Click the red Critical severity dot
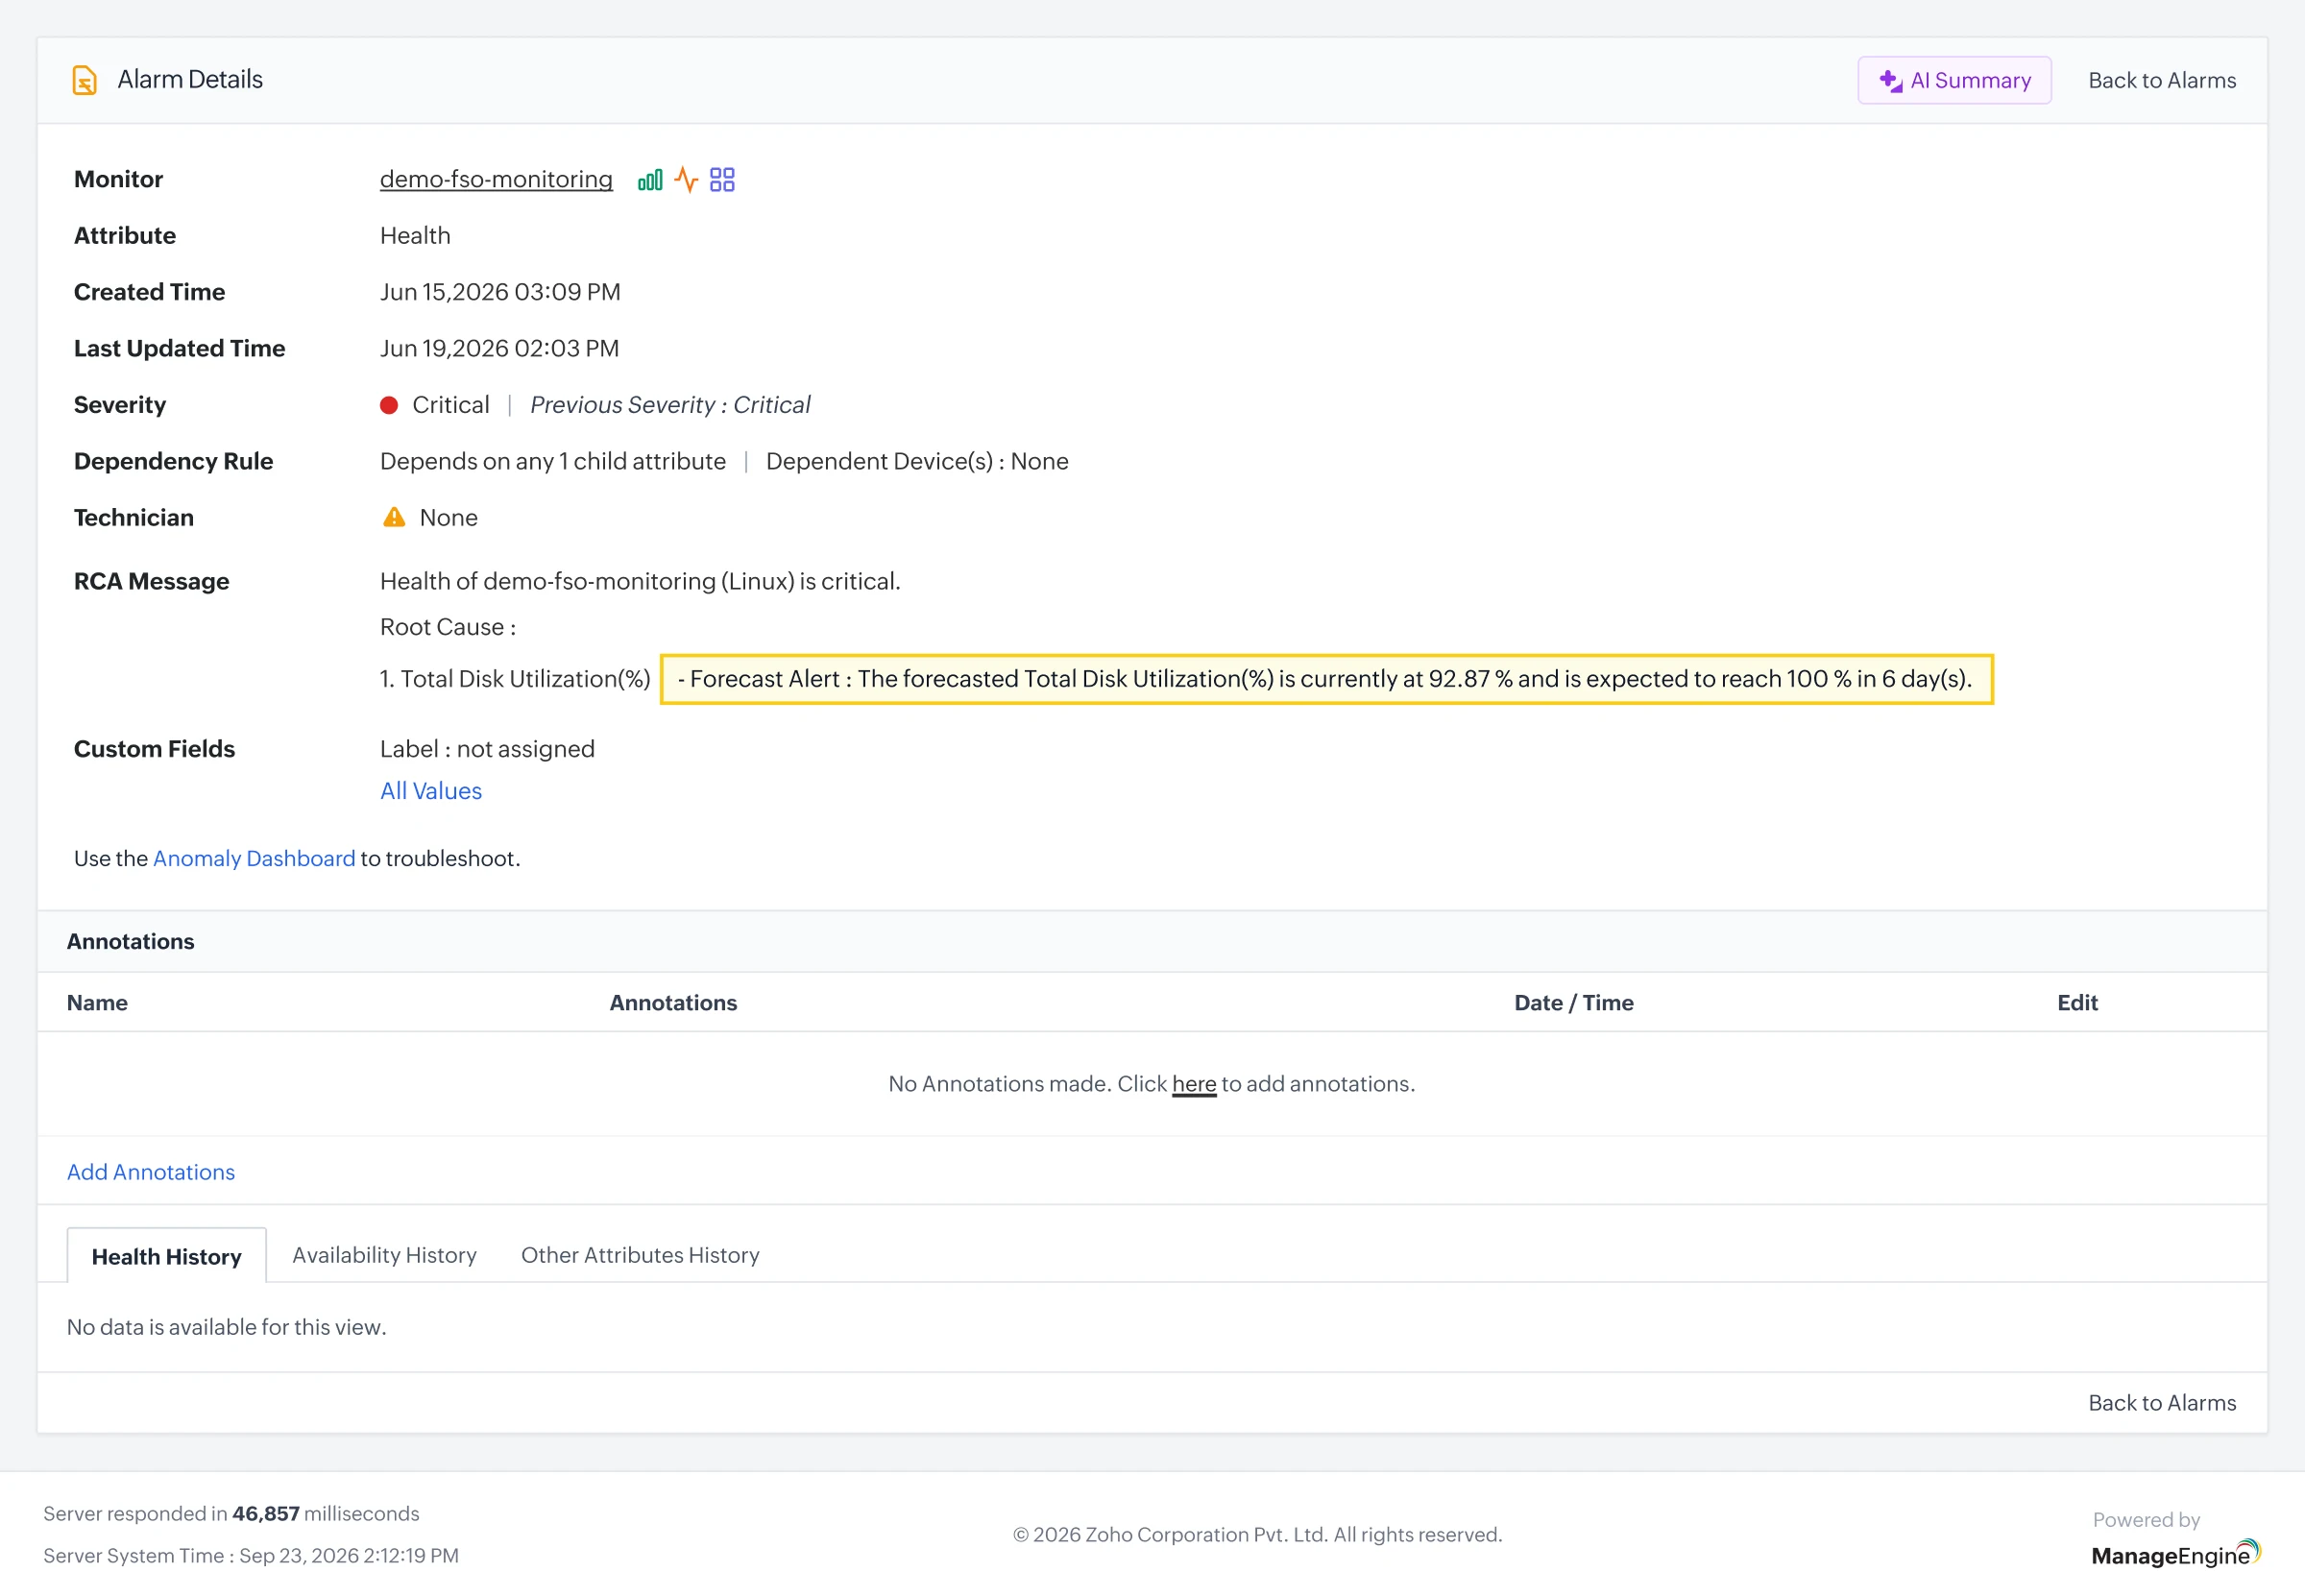The image size is (2305, 1596). (x=389, y=405)
